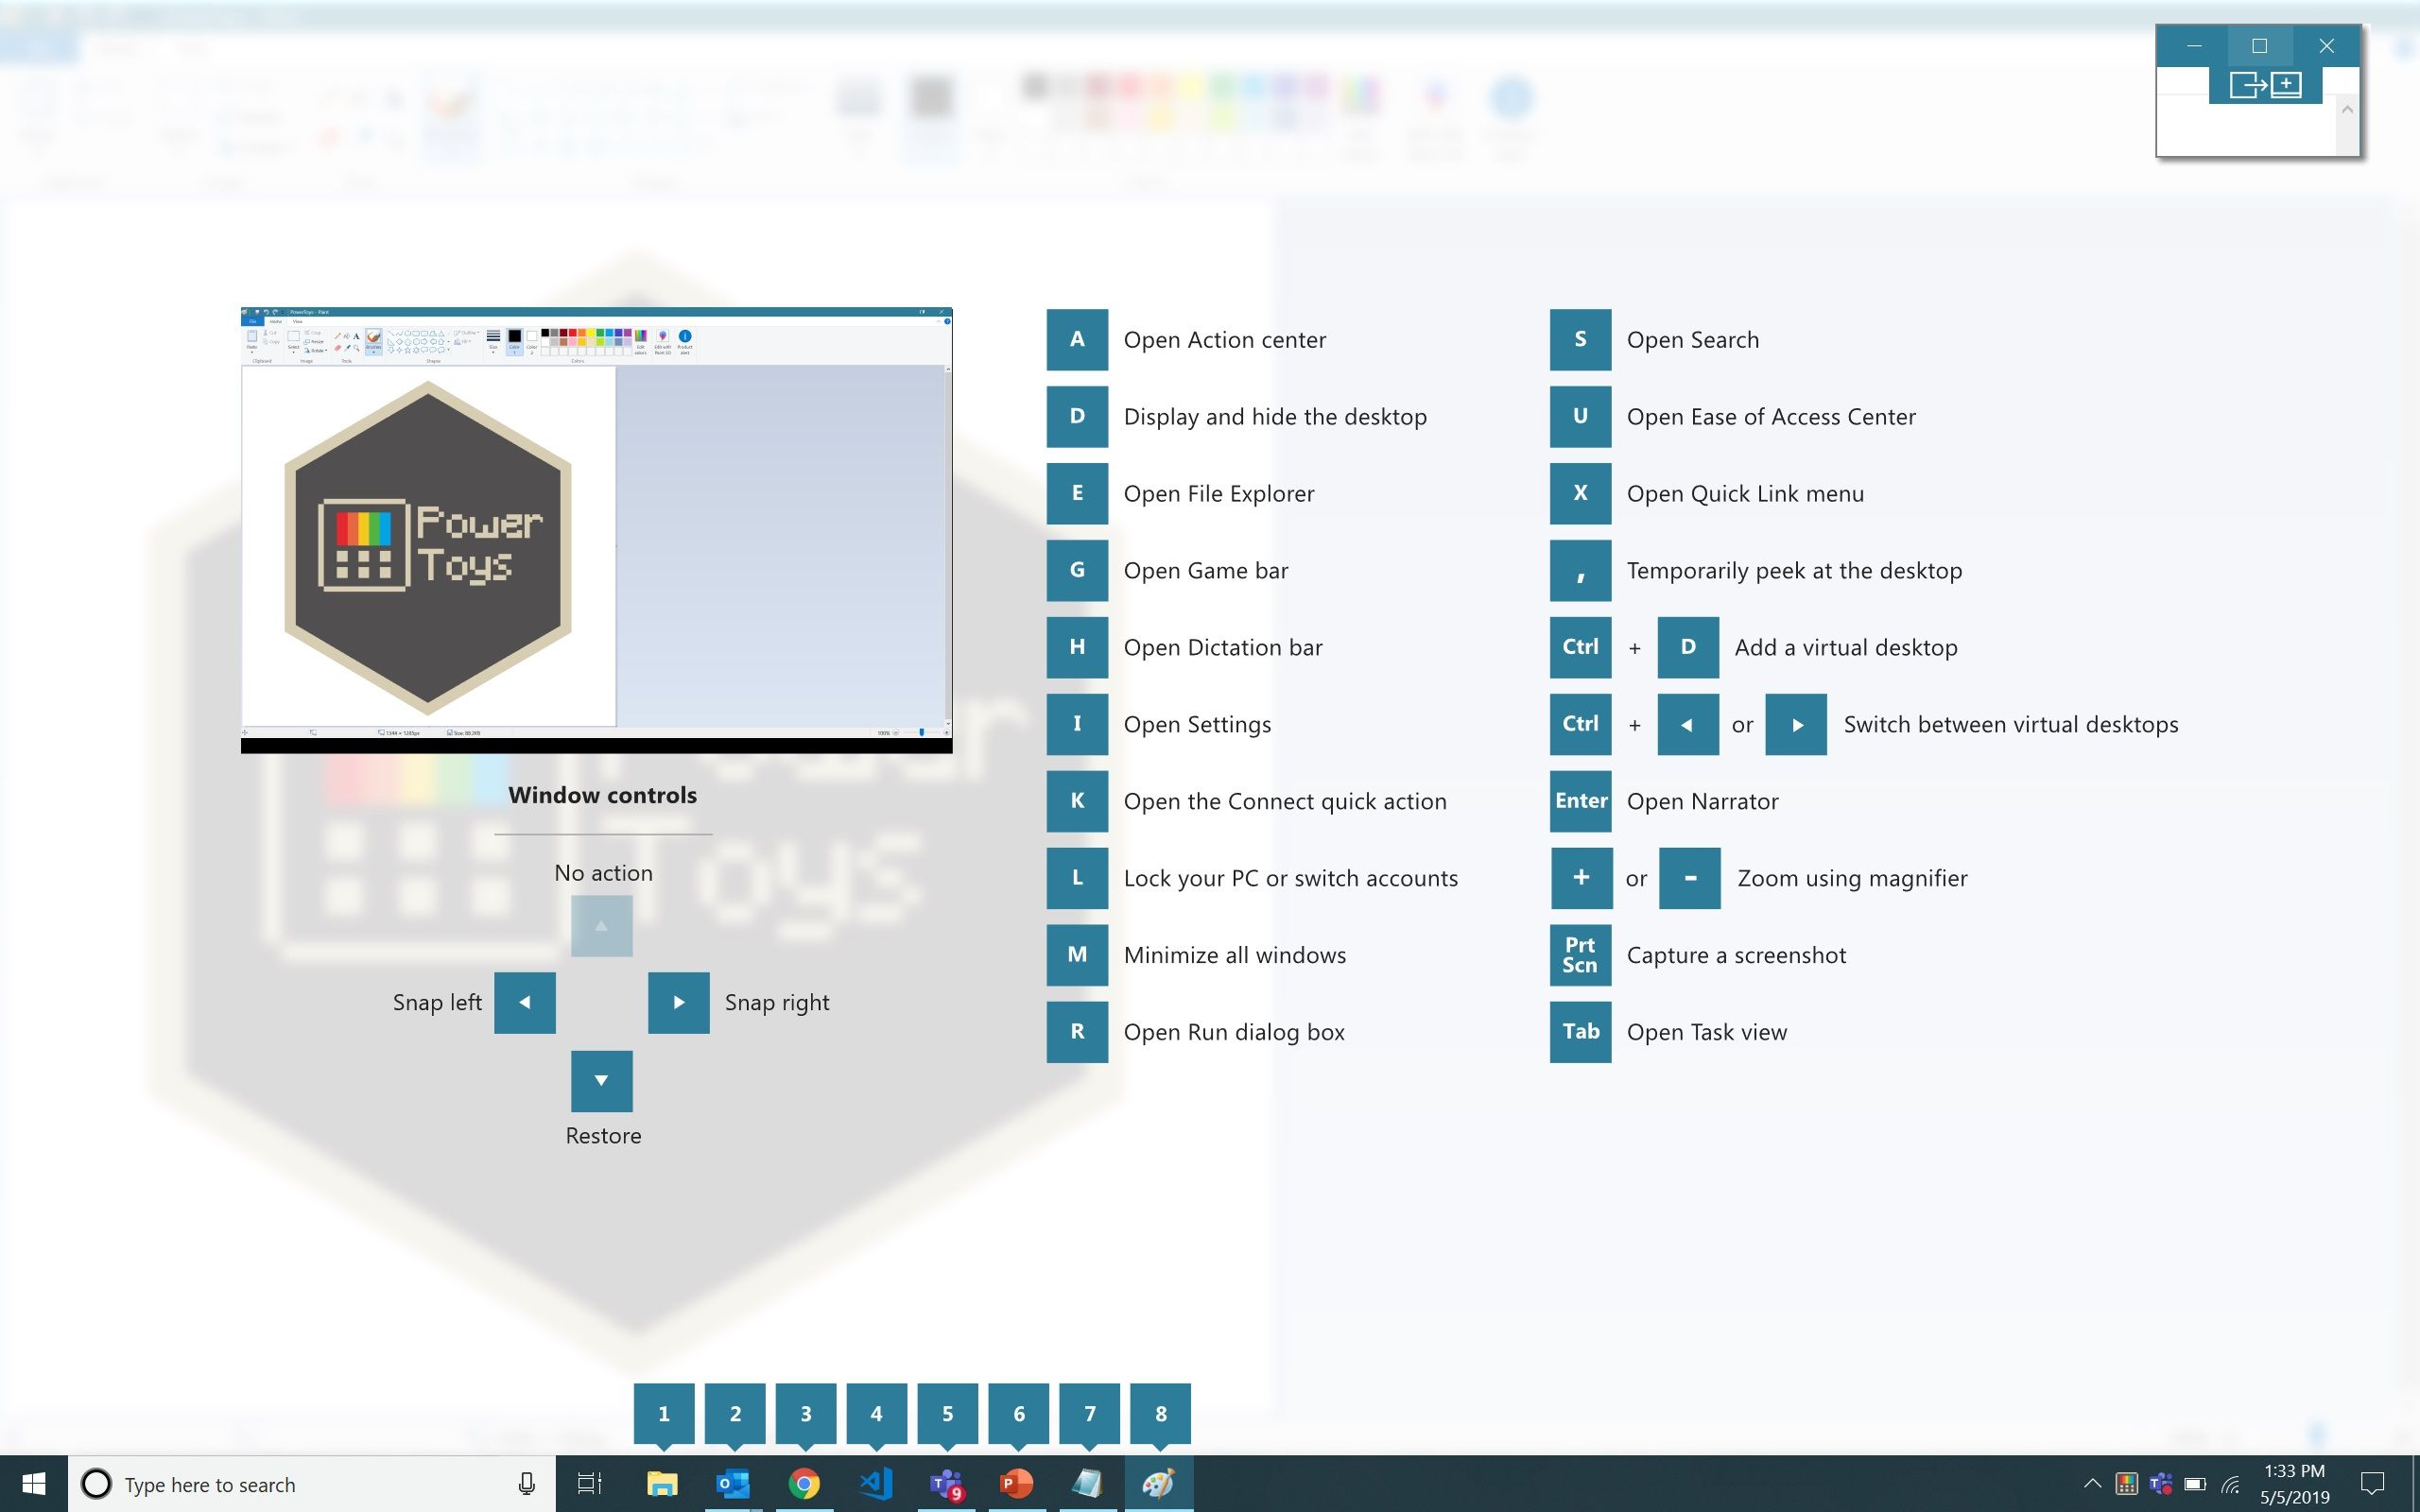Click the H key tile for Dictation bar
This screenshot has width=2420, height=1512.
(1077, 647)
